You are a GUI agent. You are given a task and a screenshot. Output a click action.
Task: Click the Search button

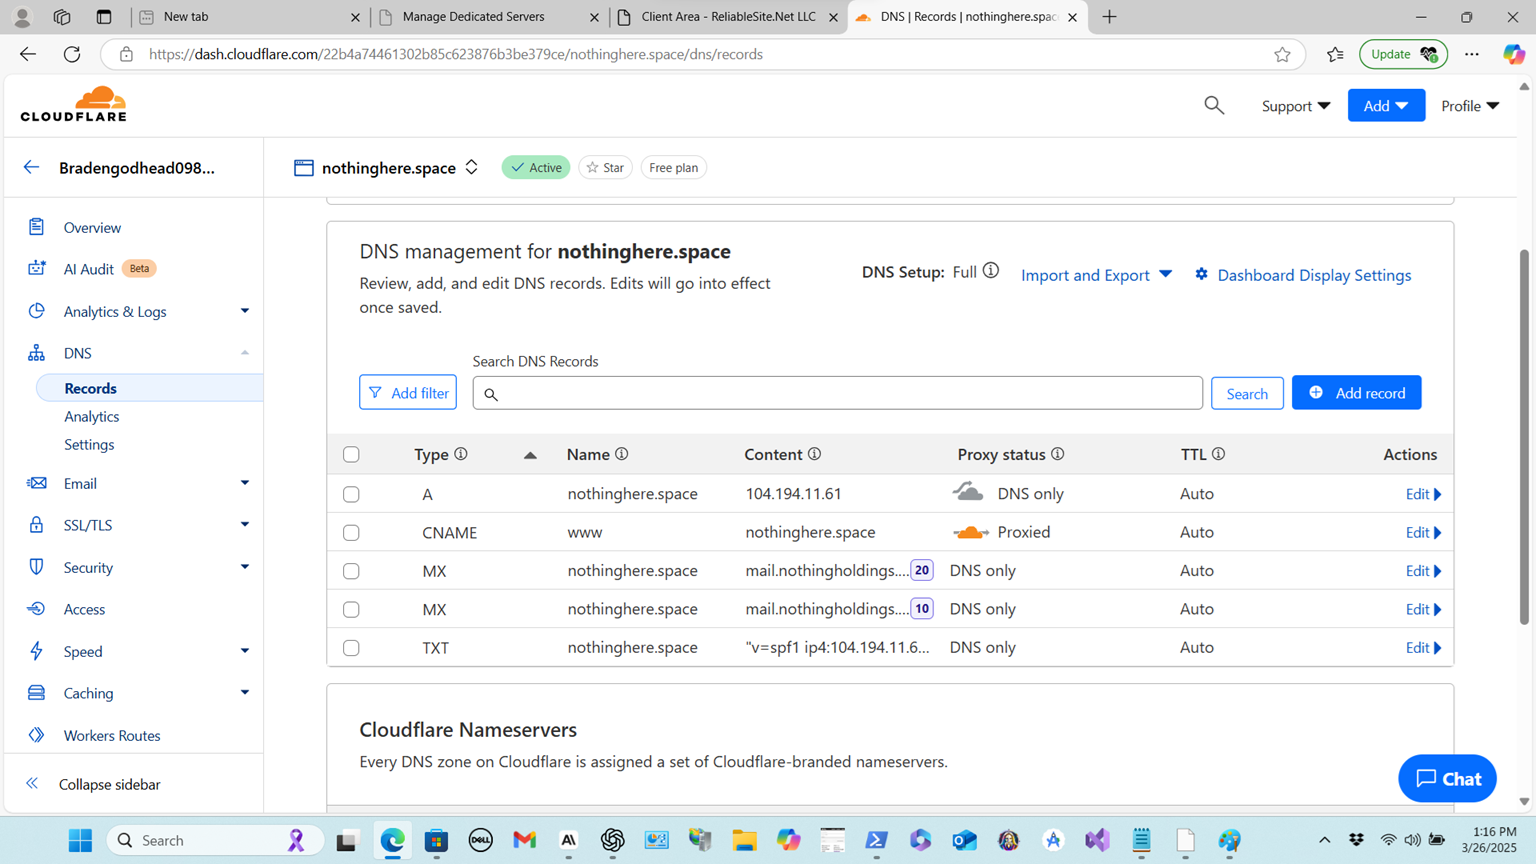pos(1247,393)
